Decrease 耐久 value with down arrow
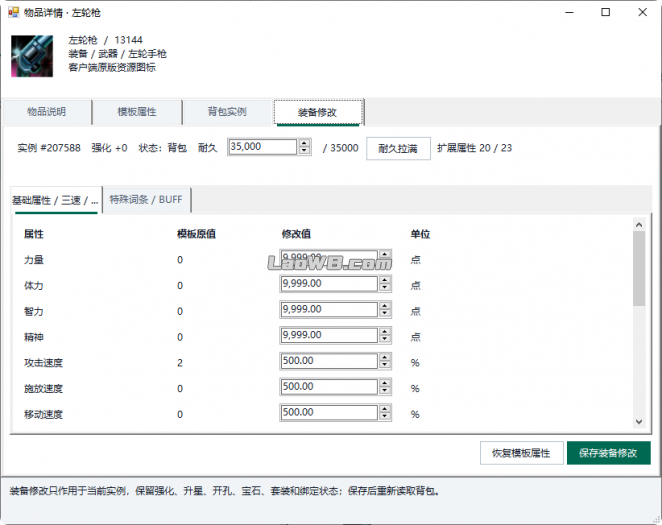Viewport: 662px width, 525px height. [304, 151]
